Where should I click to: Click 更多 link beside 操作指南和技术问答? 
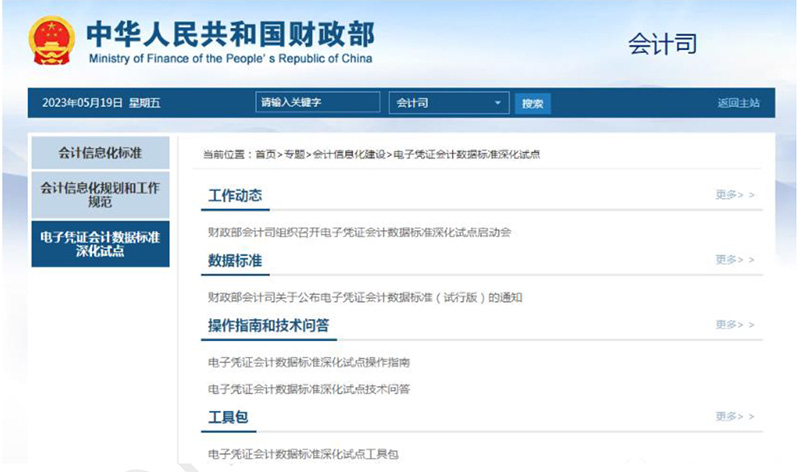coord(734,324)
